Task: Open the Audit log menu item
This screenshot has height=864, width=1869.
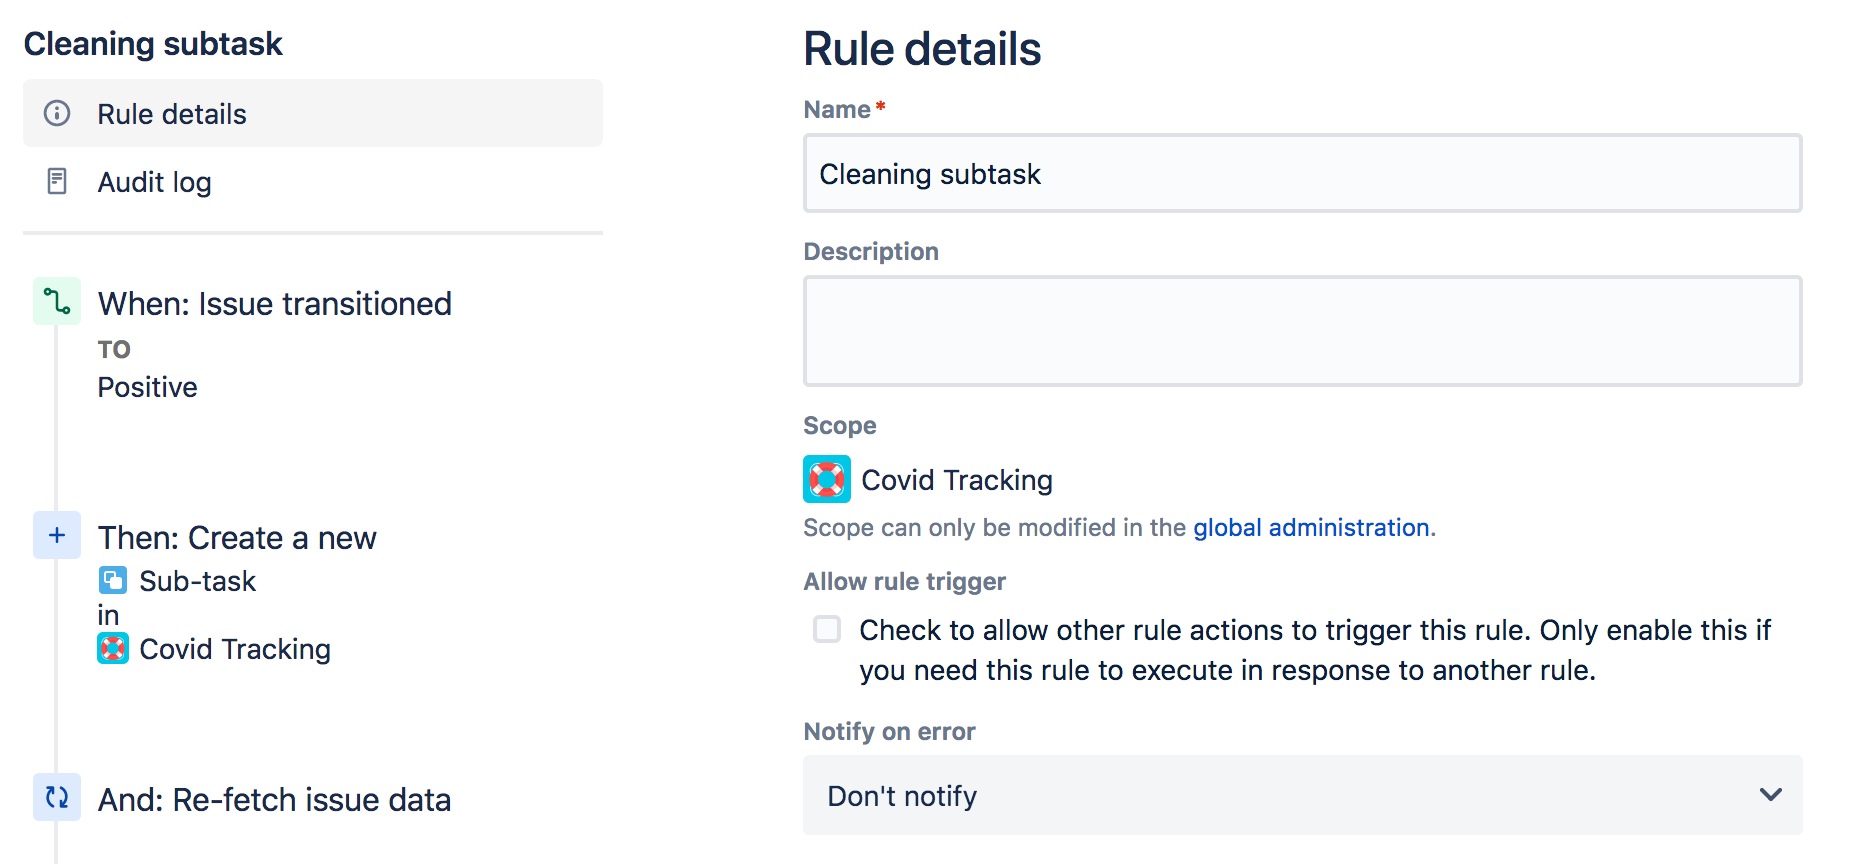Action: [313, 182]
